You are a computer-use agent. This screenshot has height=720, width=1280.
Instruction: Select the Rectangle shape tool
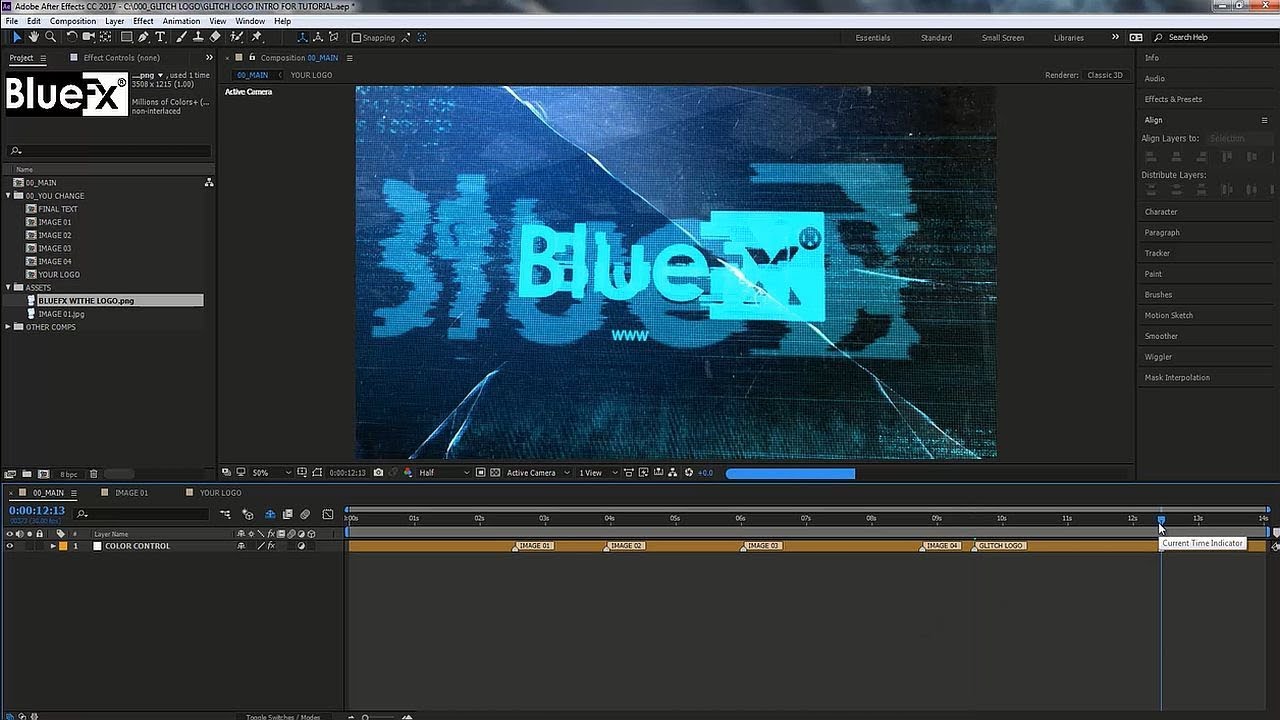126,37
